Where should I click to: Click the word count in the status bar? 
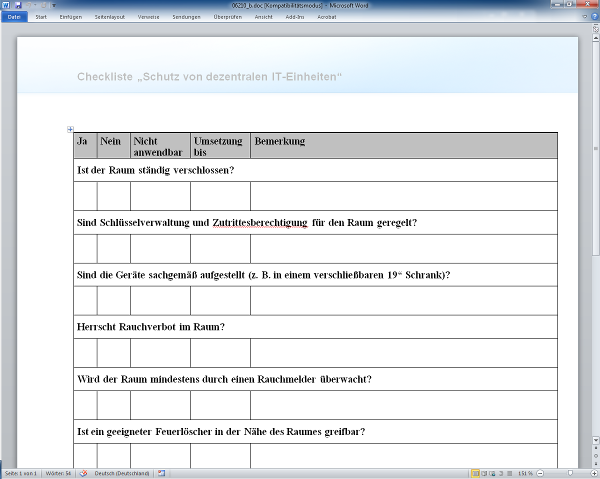(57, 473)
